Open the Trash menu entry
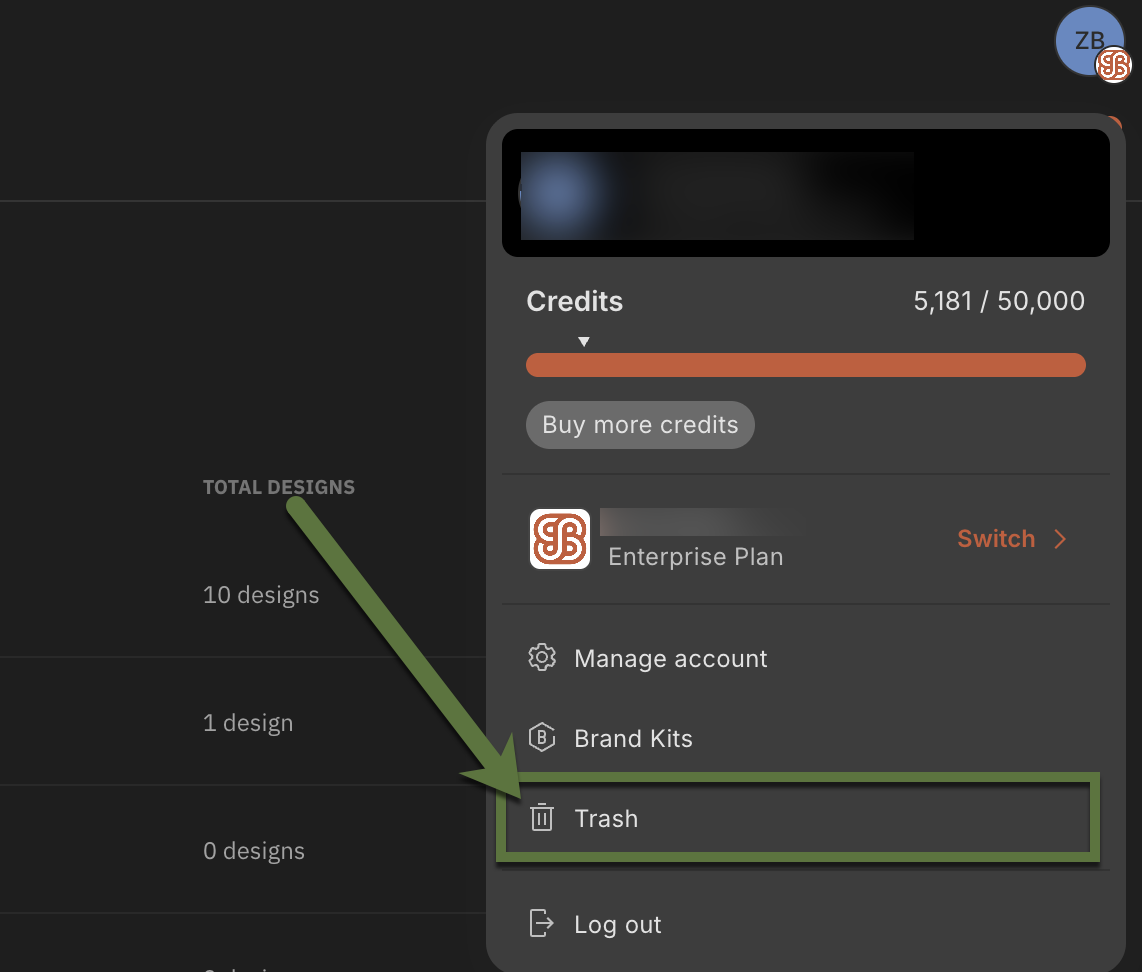This screenshot has width=1142, height=972. pos(606,818)
